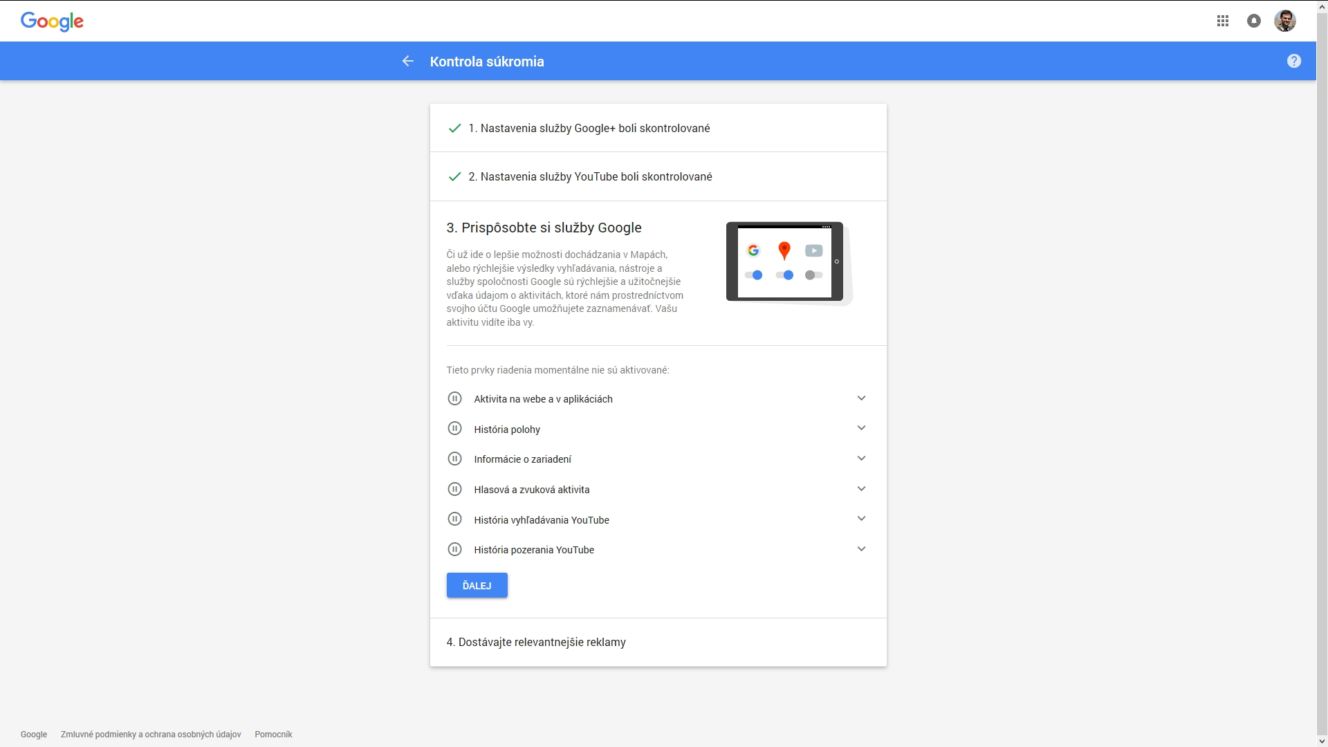1328x747 pixels.
Task: Click pause icon beside Hlasová a zvuková aktivita
Action: coord(454,489)
